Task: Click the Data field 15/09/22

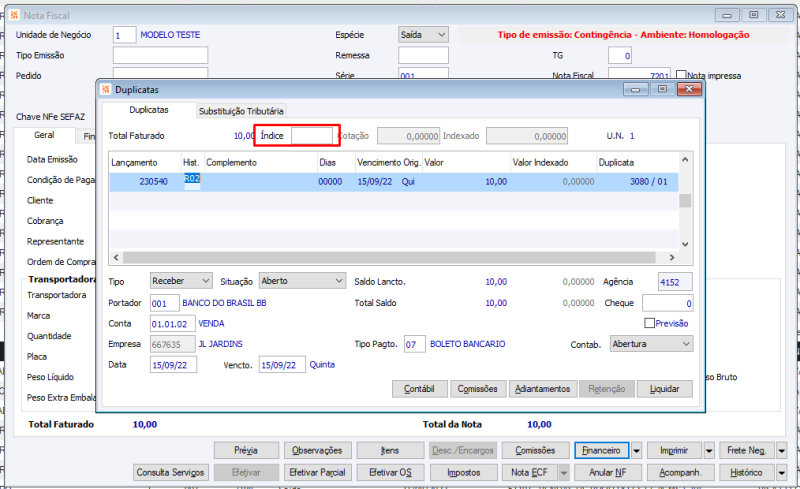Action: pyautogui.click(x=173, y=365)
